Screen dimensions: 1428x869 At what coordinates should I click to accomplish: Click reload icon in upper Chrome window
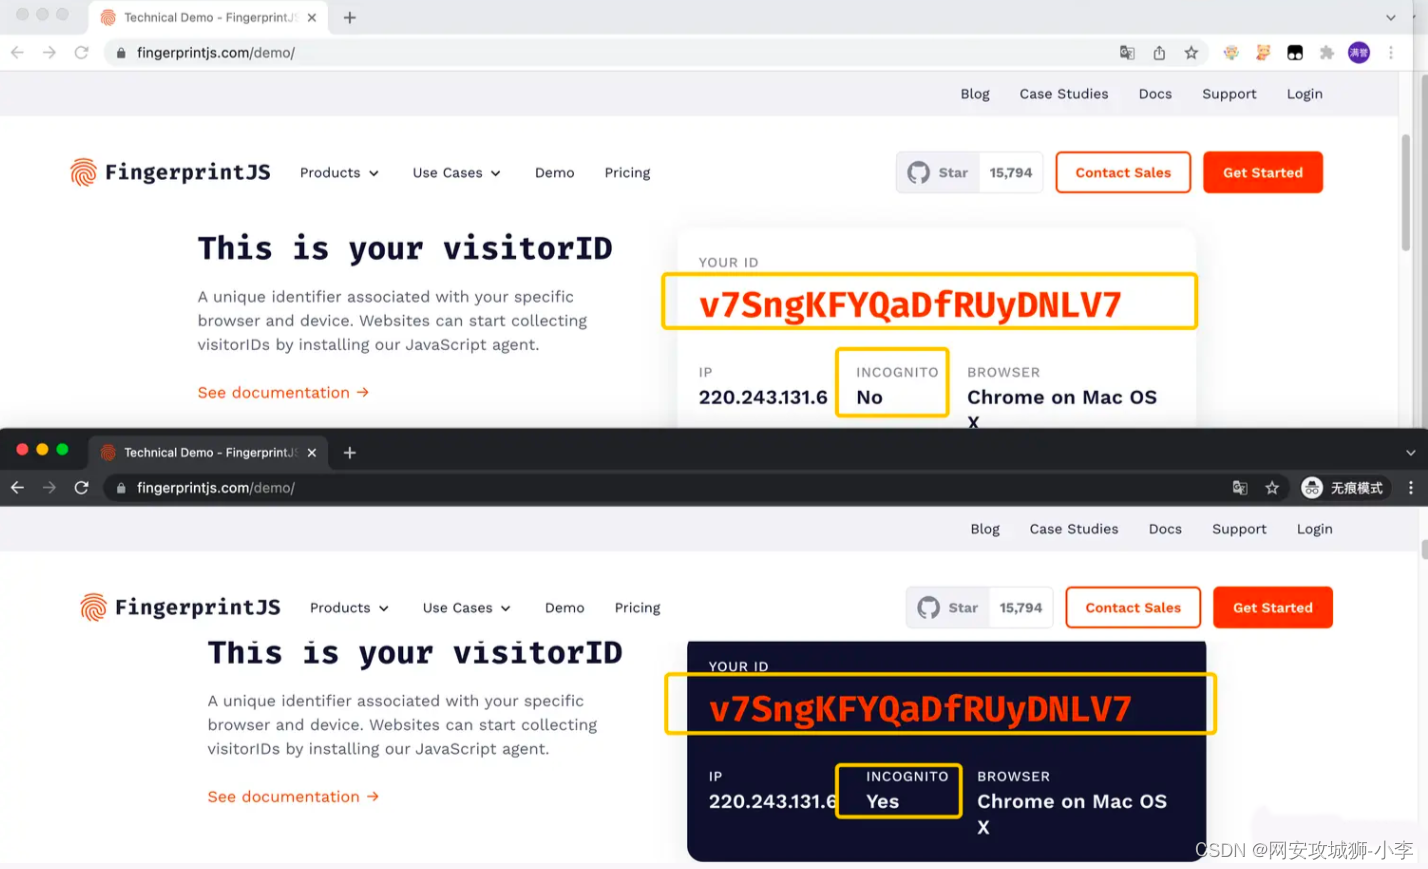pyautogui.click(x=81, y=53)
